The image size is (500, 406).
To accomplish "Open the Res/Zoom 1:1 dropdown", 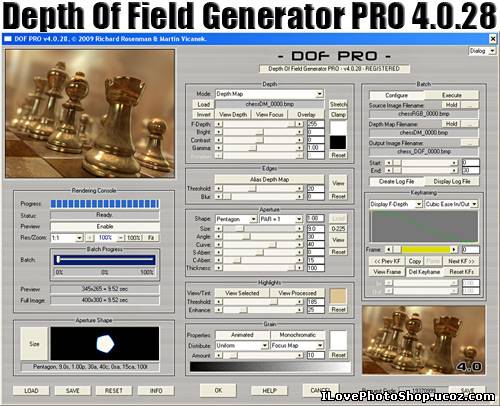I will pyautogui.click(x=67, y=238).
